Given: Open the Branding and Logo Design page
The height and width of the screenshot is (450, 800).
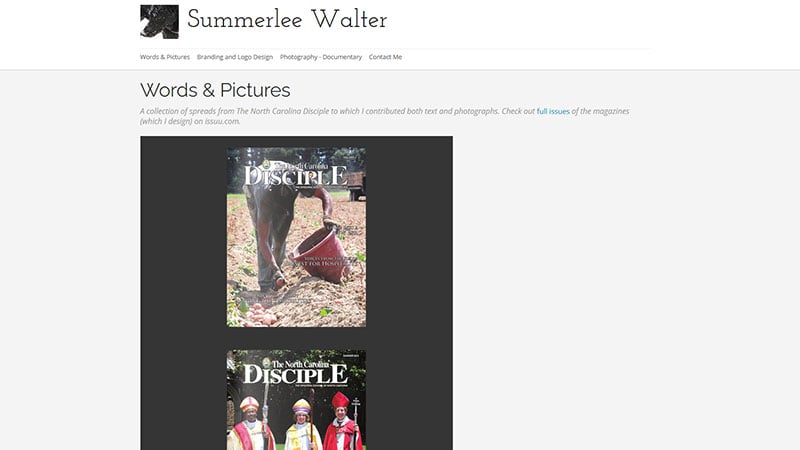Looking at the screenshot, I should pos(235,57).
